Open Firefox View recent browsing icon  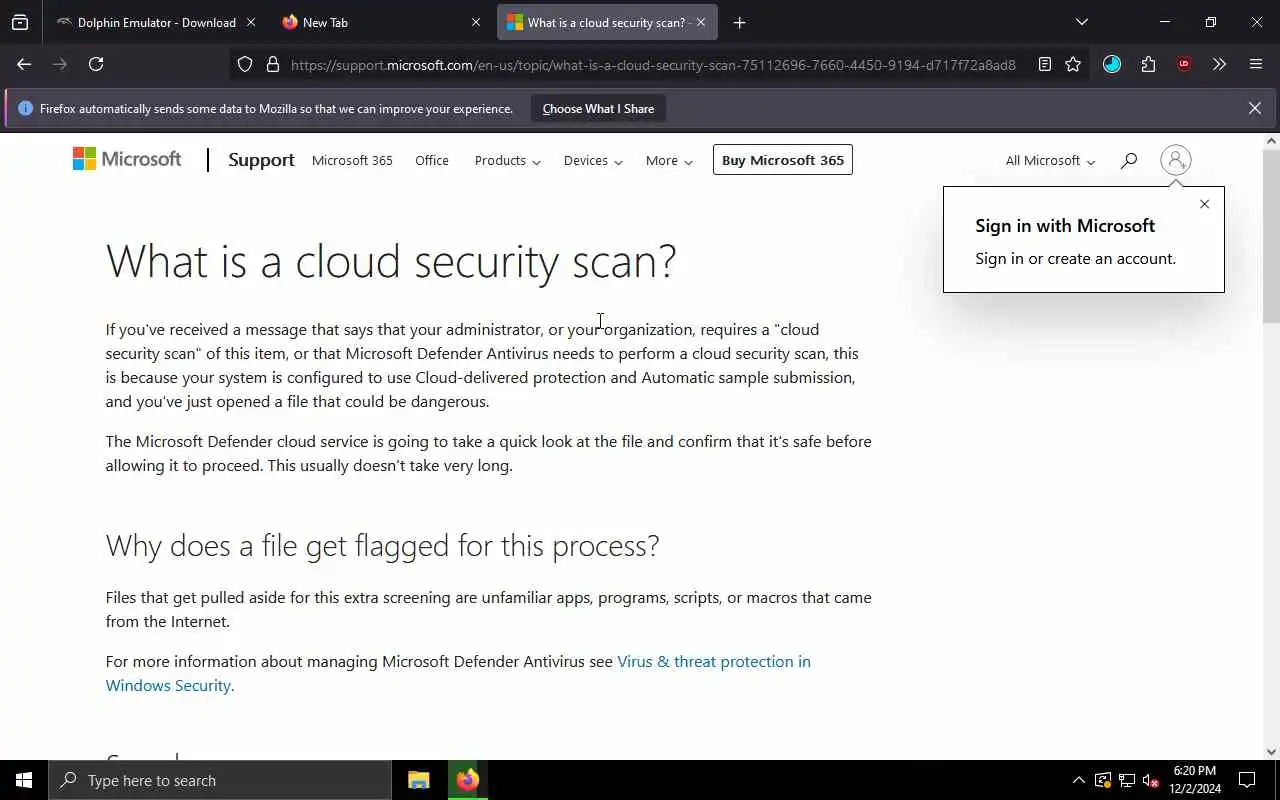(x=20, y=22)
